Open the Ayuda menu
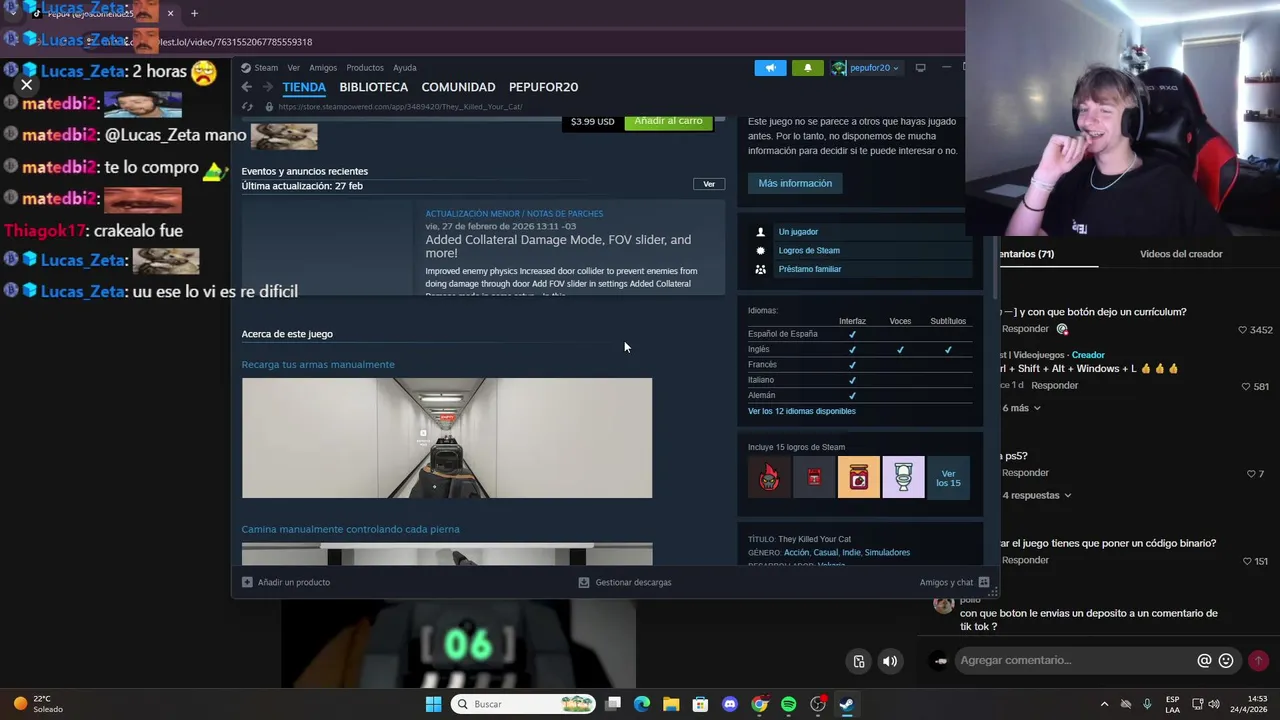The height and width of the screenshot is (720, 1280). point(405,68)
